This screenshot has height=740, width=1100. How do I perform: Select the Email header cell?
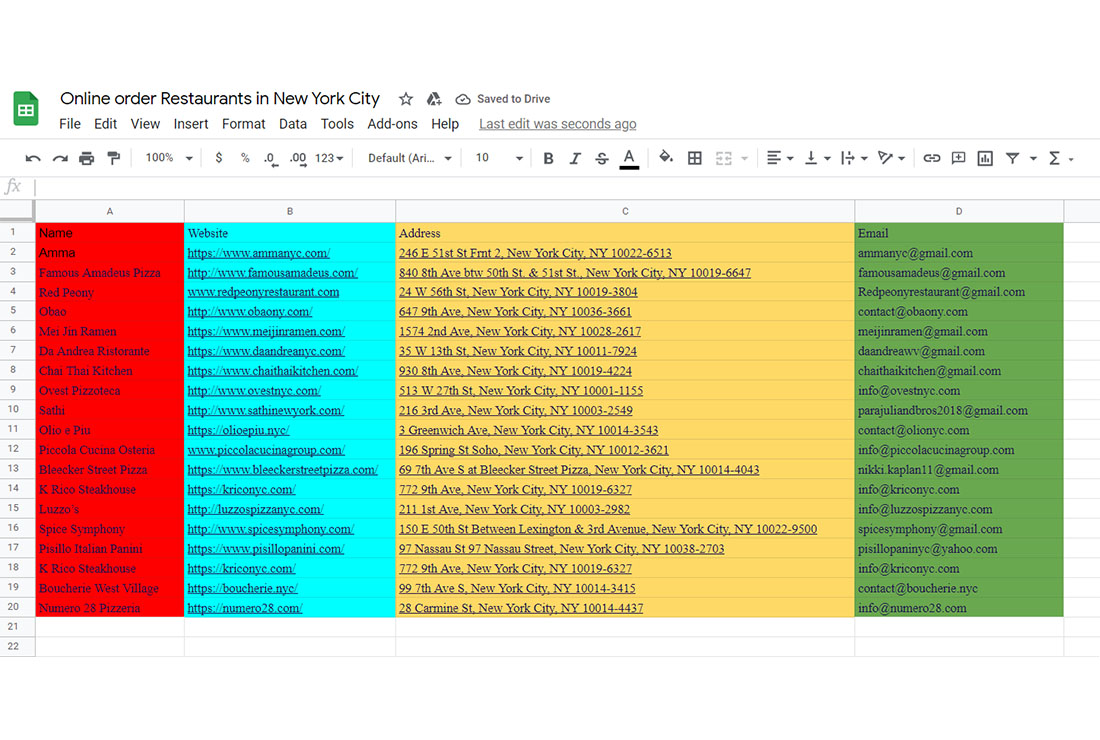click(x=959, y=233)
